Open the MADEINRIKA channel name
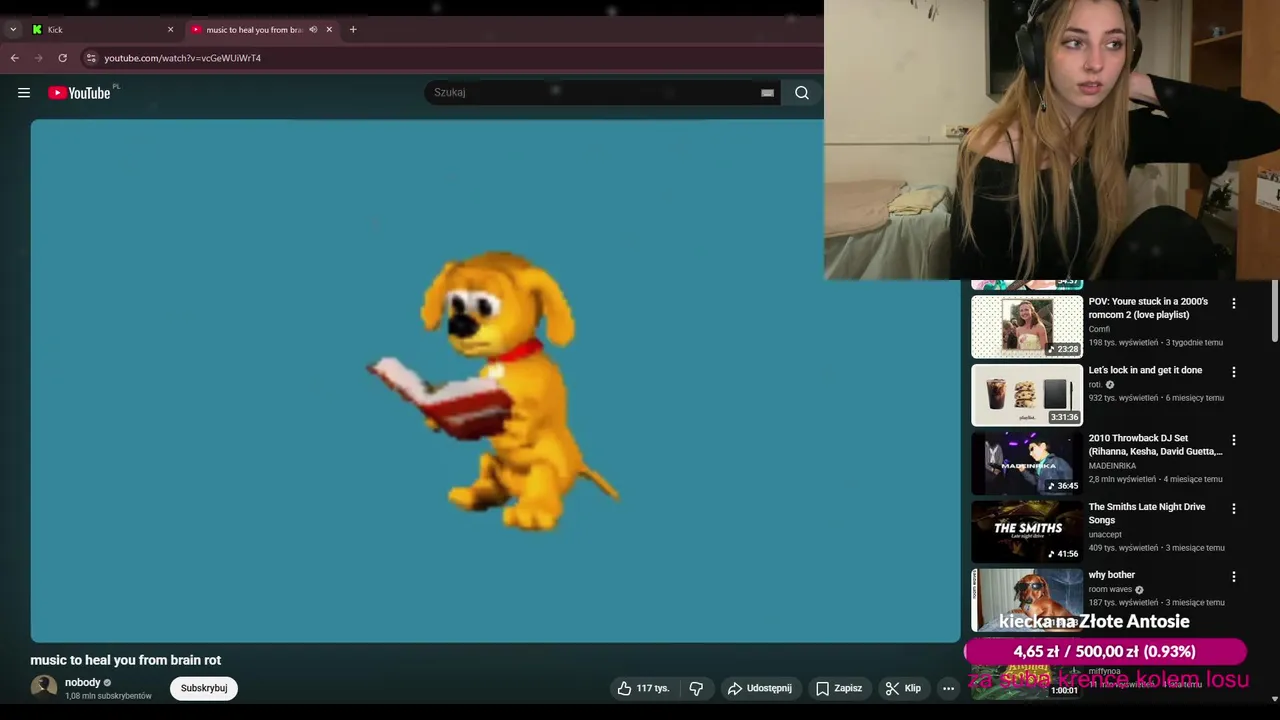The height and width of the screenshot is (720, 1280). pos(1112,466)
